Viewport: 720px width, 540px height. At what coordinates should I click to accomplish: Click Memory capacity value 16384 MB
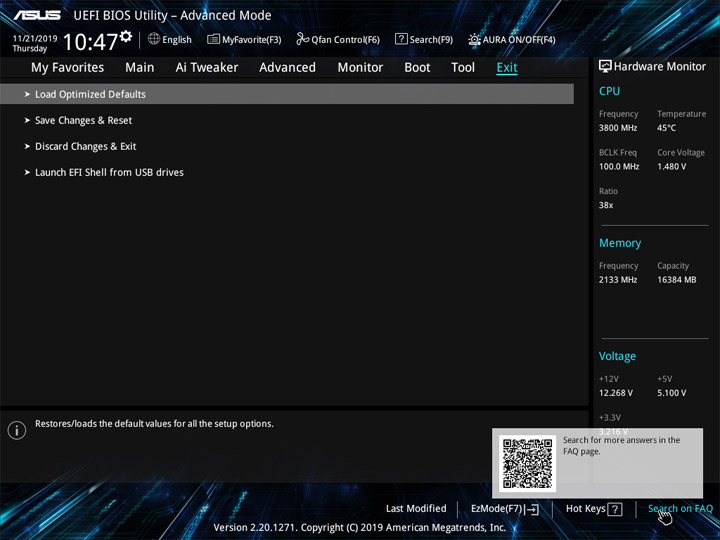(676, 280)
